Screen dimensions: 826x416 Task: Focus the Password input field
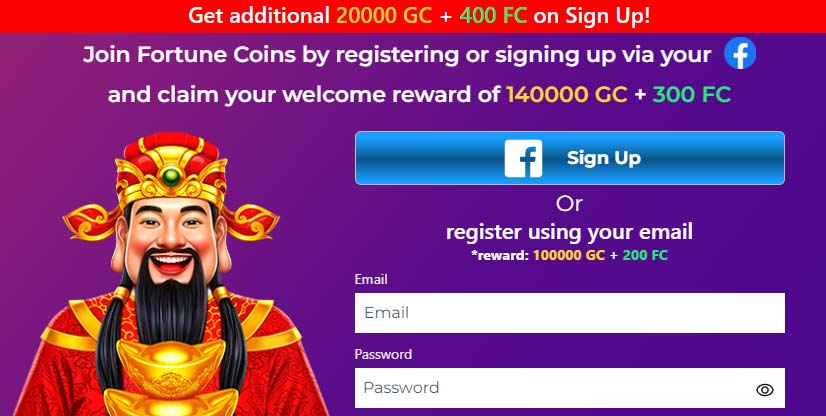point(569,388)
